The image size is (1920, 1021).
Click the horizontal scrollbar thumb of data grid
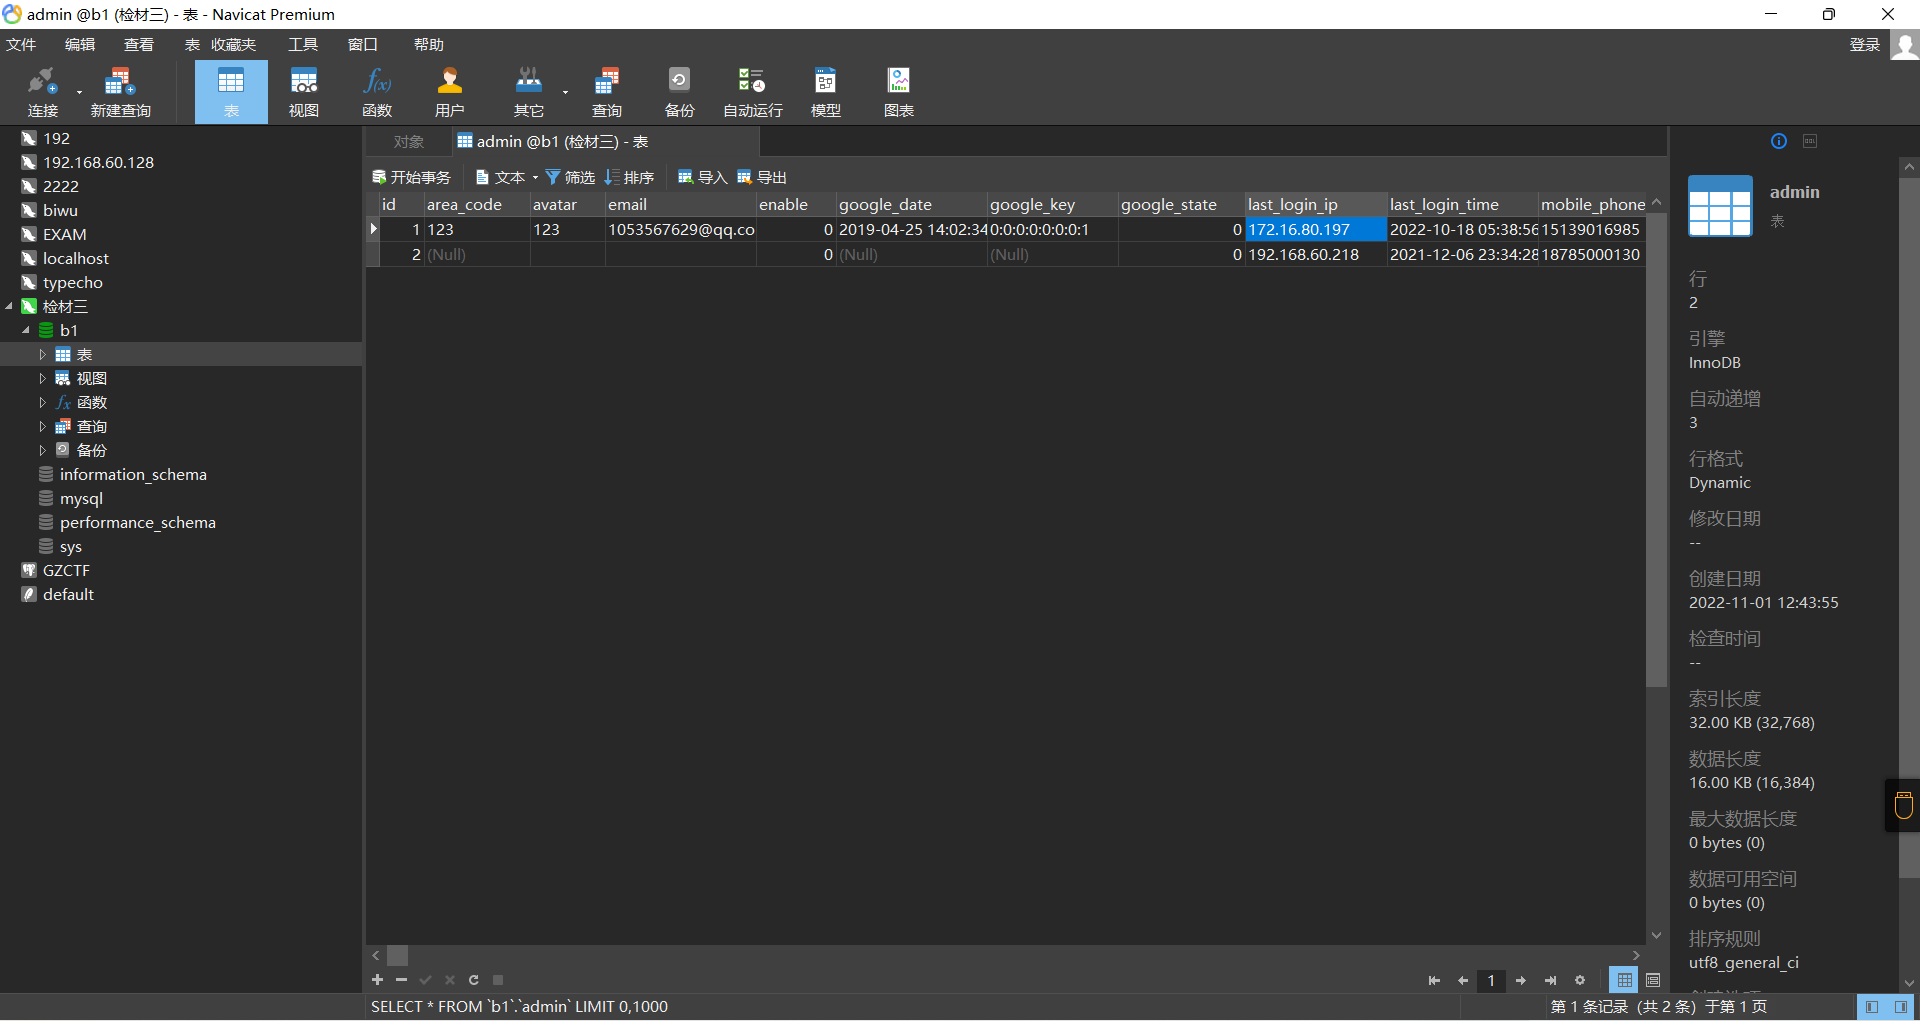pyautogui.click(x=397, y=956)
